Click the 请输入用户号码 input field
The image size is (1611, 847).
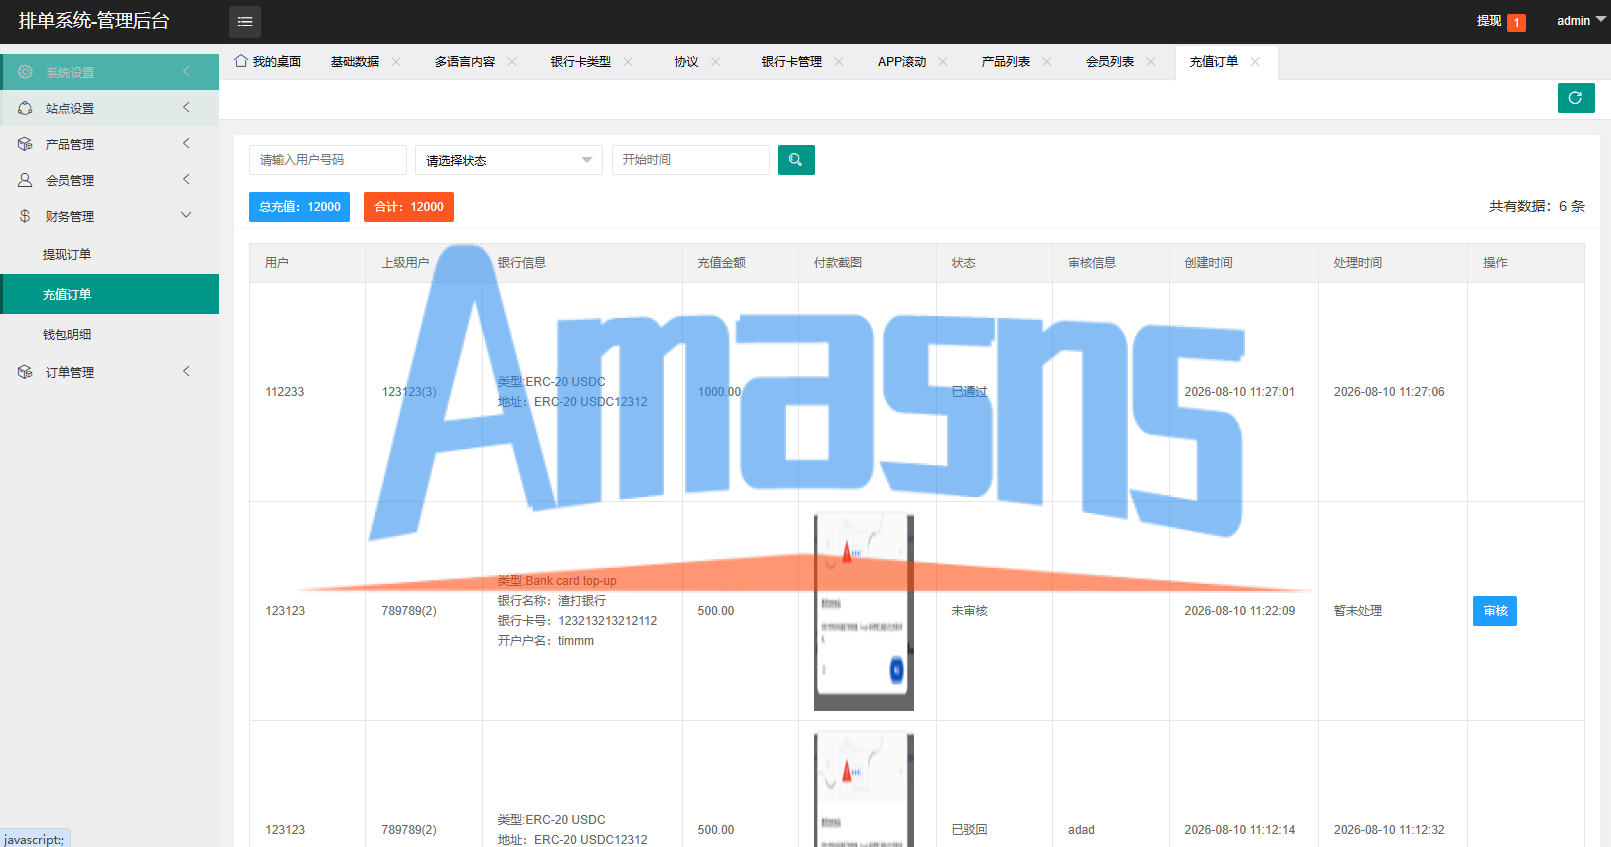tap(328, 160)
